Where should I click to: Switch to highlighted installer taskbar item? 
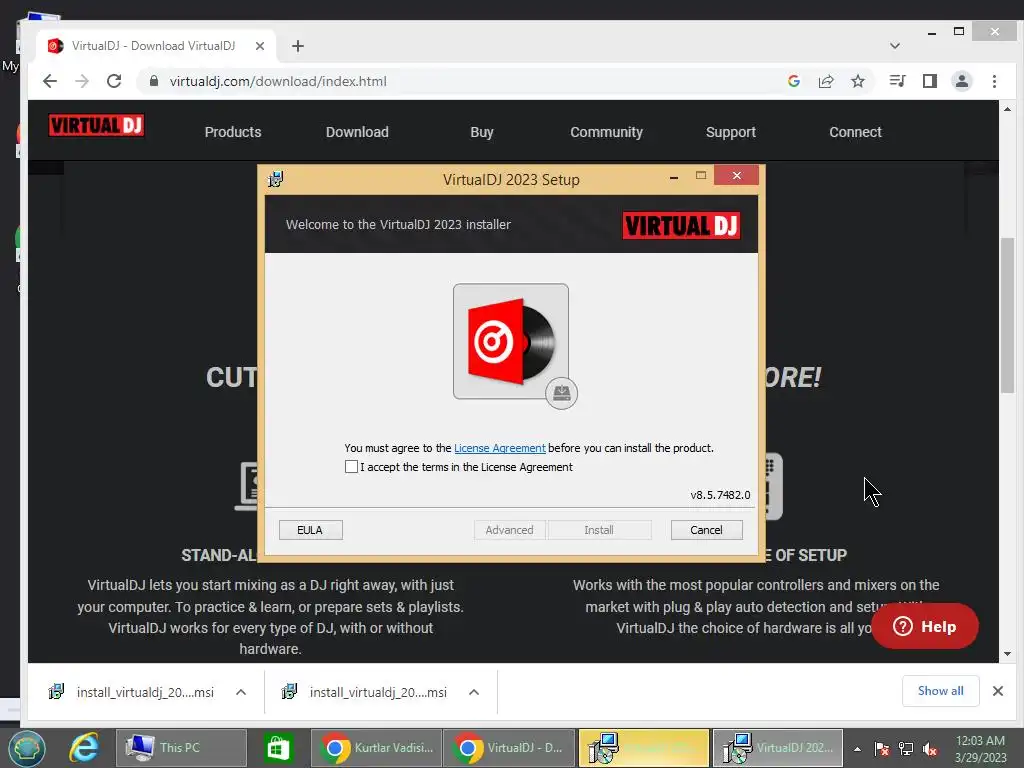click(x=644, y=748)
